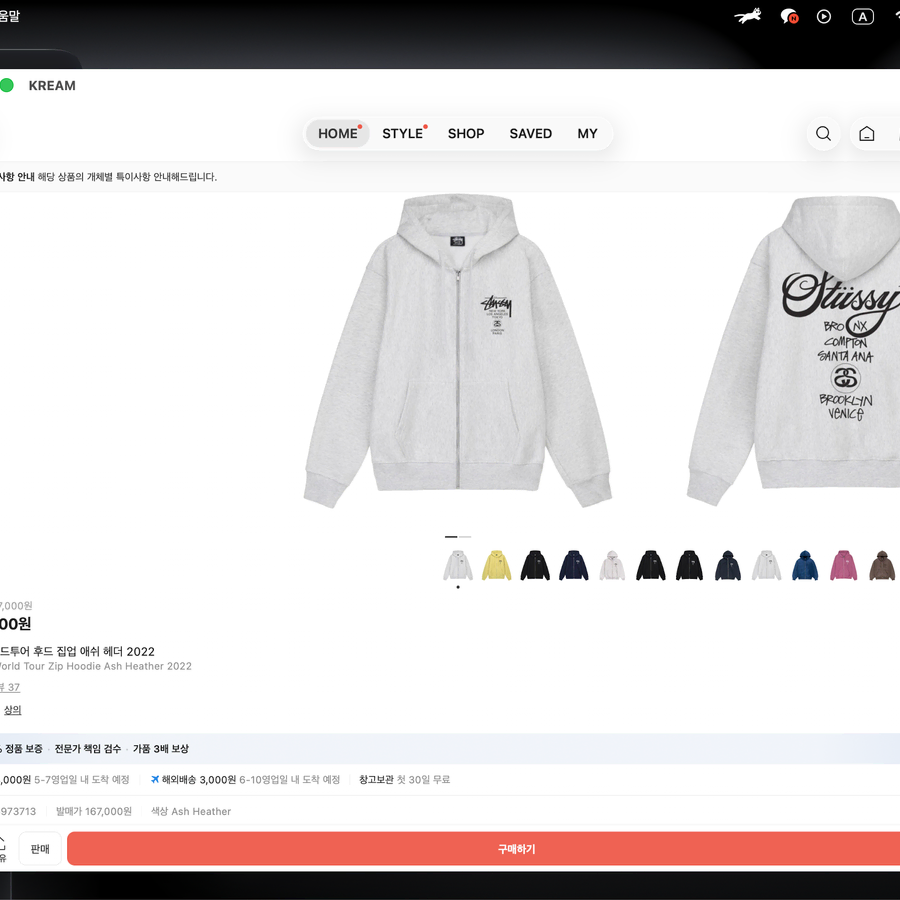Open the chat notification menu bar icon
The image size is (900, 900).
(x=789, y=17)
